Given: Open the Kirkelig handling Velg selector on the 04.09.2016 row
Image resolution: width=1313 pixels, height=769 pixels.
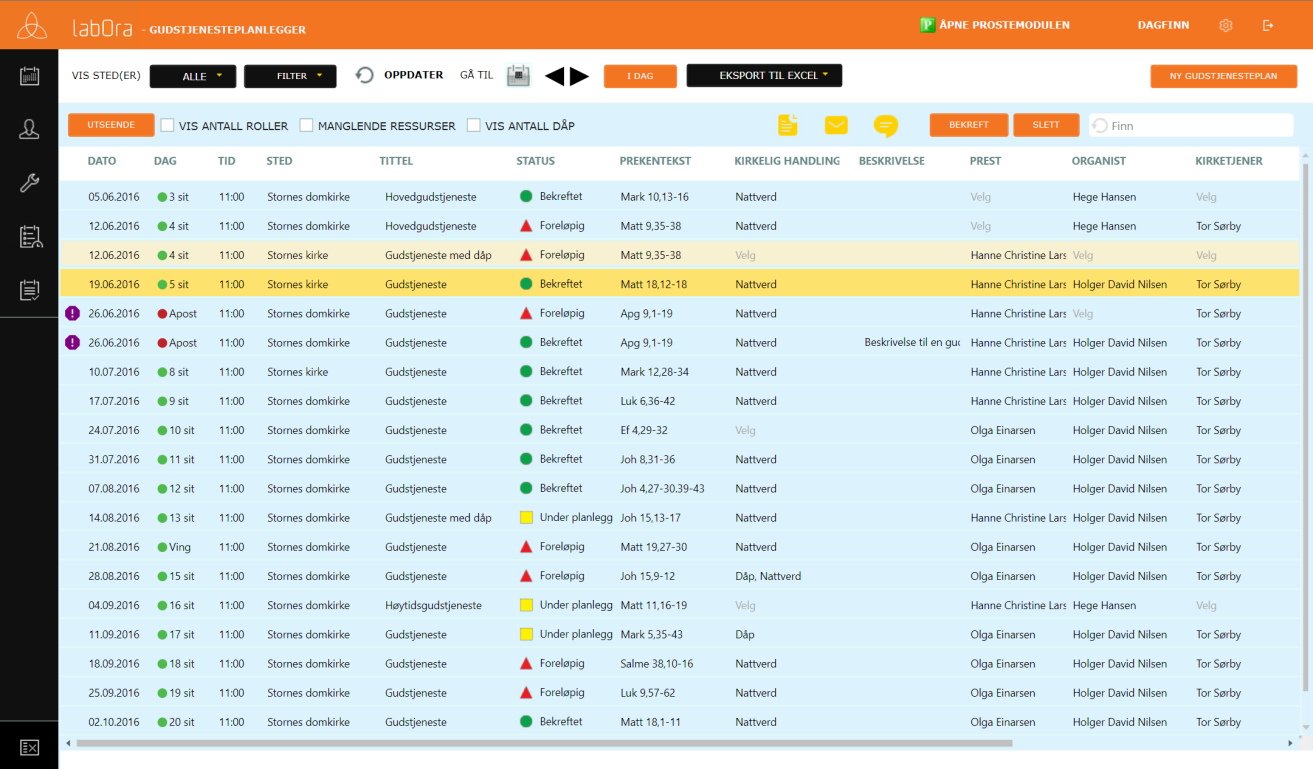Looking at the screenshot, I should (x=745, y=605).
